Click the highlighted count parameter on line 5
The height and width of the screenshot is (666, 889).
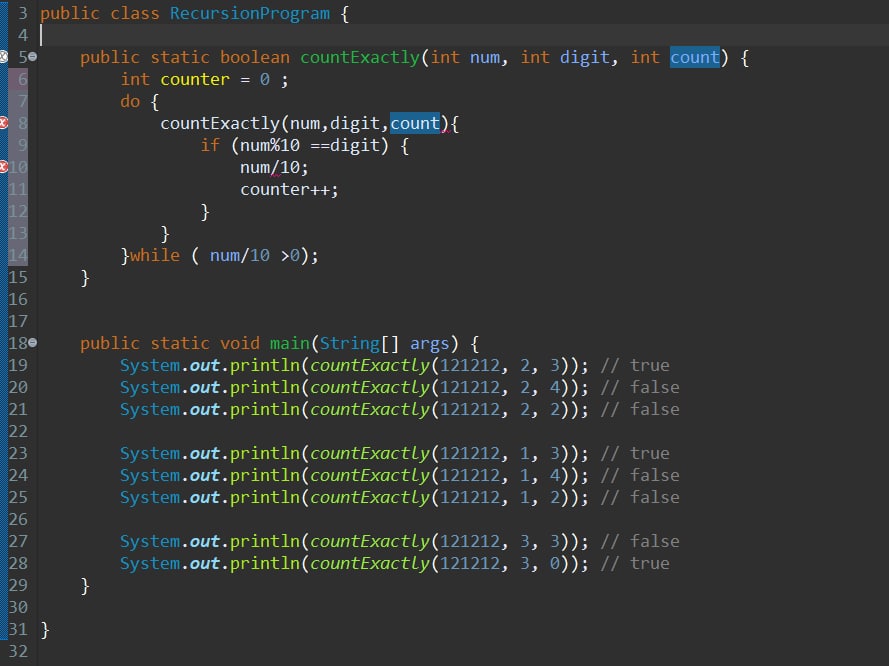point(695,57)
